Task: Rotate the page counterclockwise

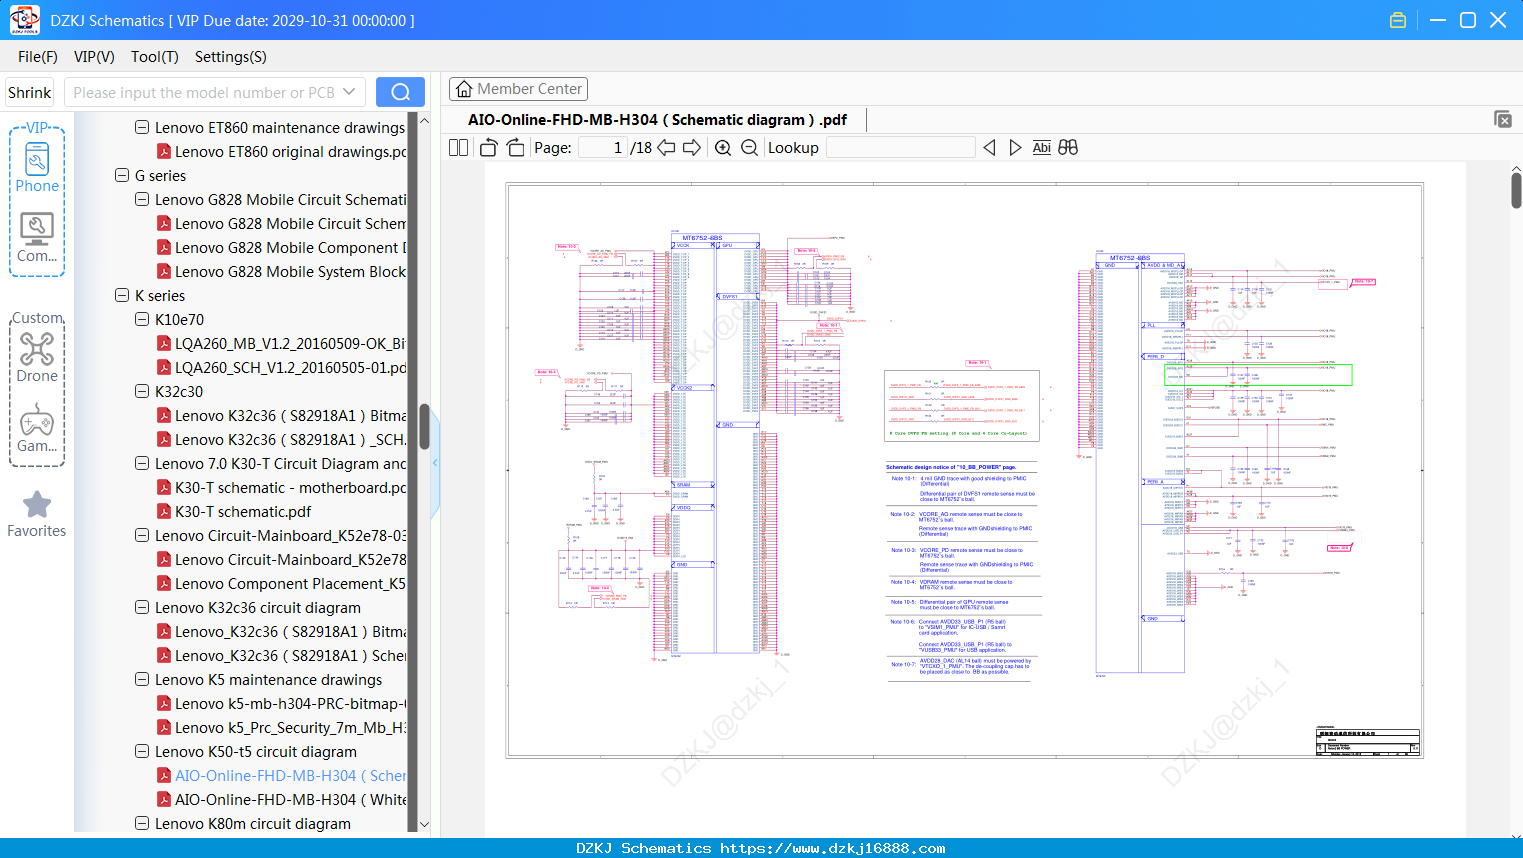Action: pyautogui.click(x=489, y=147)
